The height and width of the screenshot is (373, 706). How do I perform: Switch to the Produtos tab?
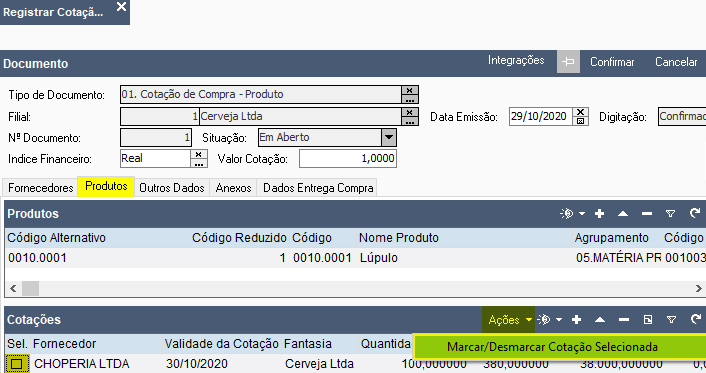(106, 186)
